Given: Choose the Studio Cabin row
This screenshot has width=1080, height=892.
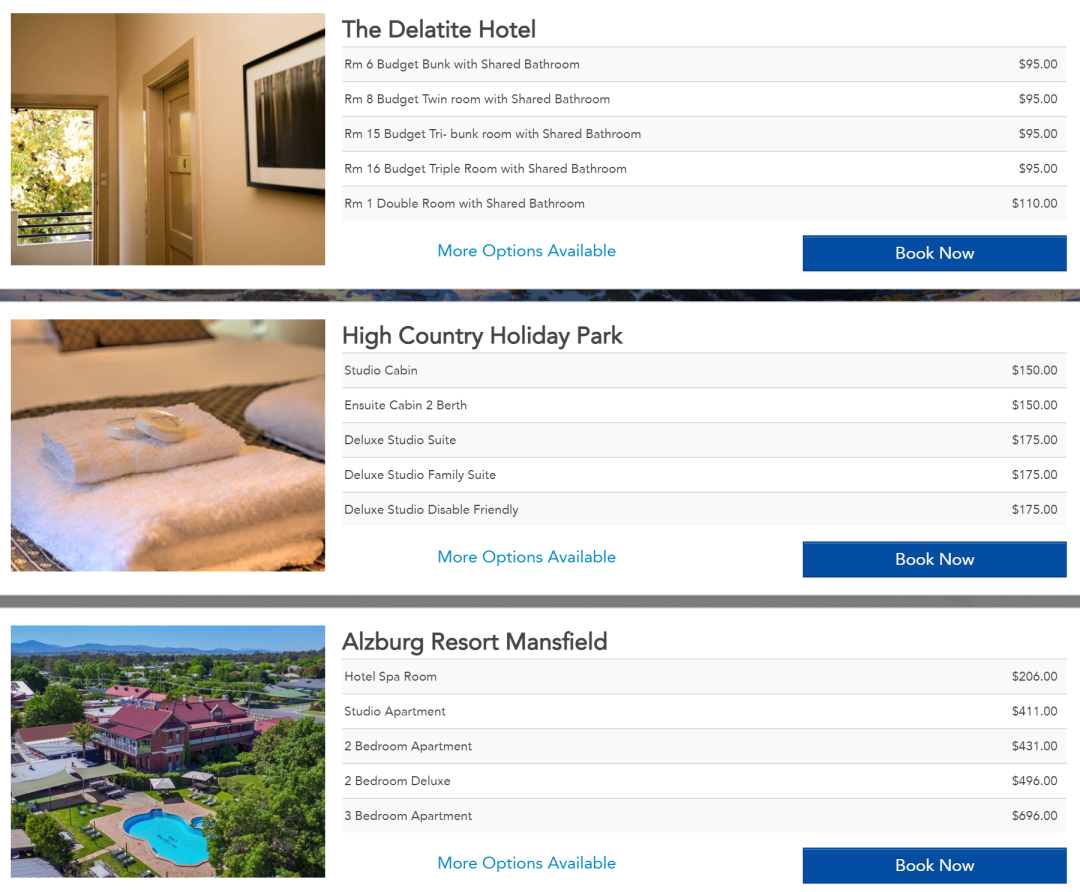Looking at the screenshot, I should point(704,371).
